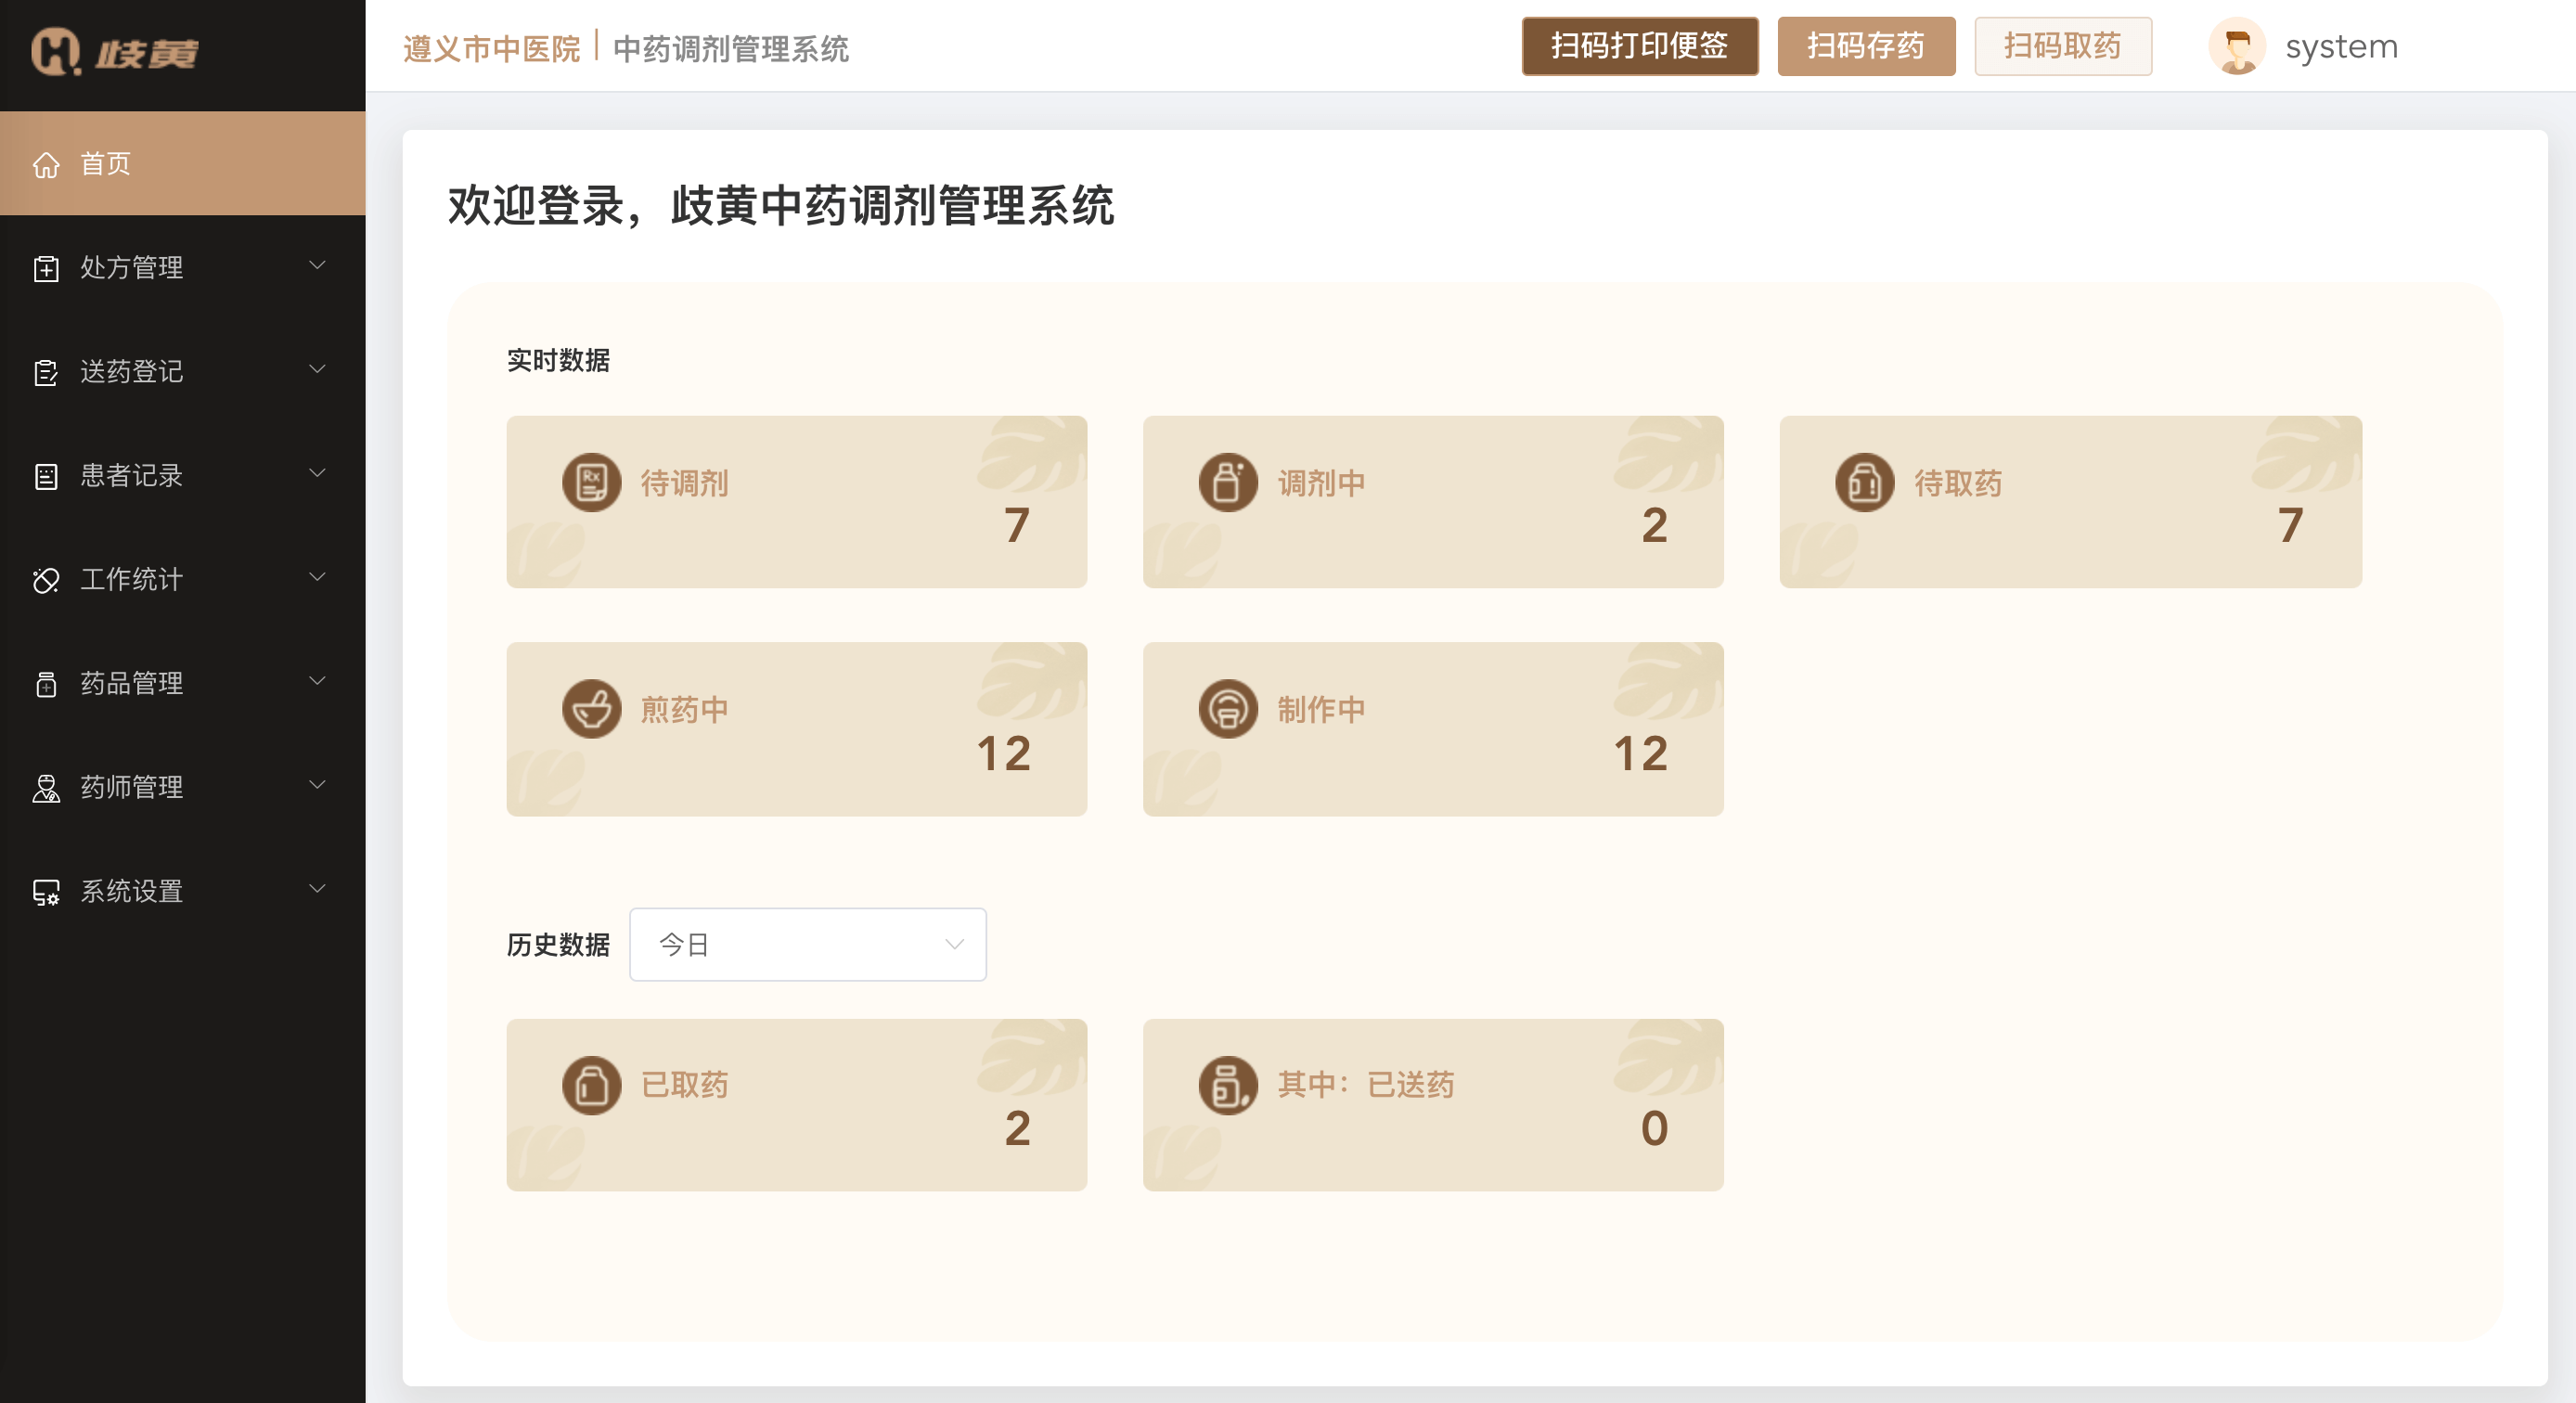The image size is (2576, 1403).
Task: Click the 药师管理 pharmacist icon
Action: point(47,788)
